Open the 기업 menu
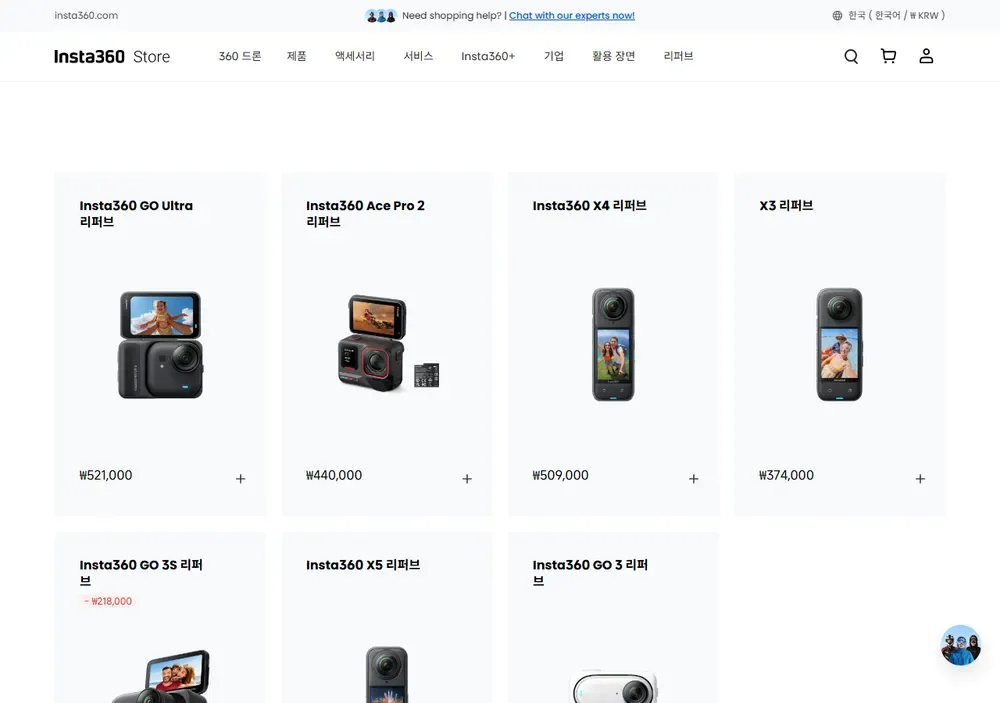The image size is (1000, 703). [554, 56]
